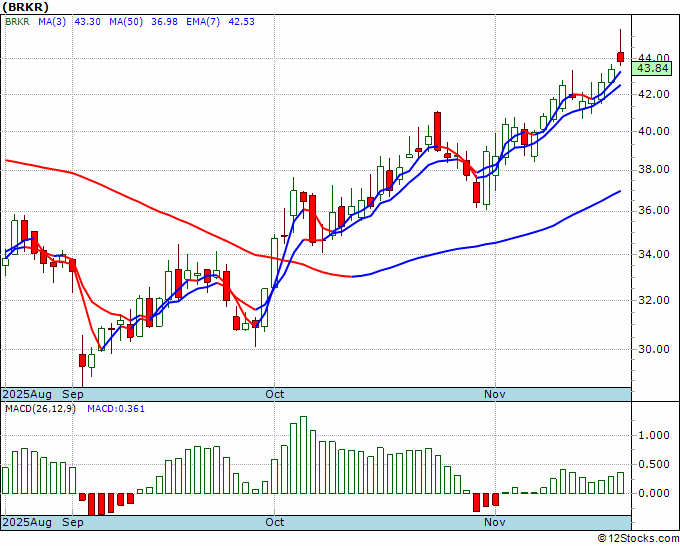This screenshot has width=680, height=546.
Task: Click Sep on price chart time axis
Action: click(x=73, y=394)
